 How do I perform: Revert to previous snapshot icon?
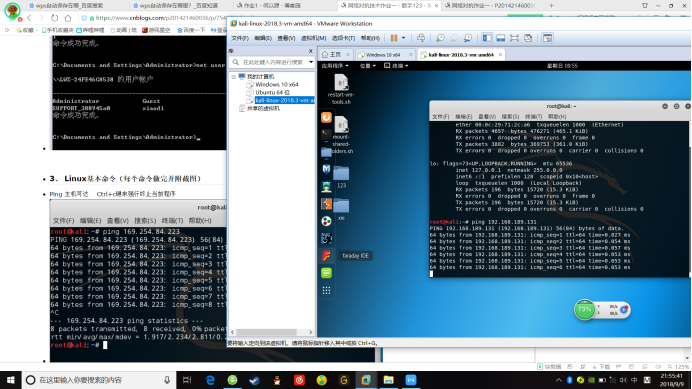(x=454, y=38)
